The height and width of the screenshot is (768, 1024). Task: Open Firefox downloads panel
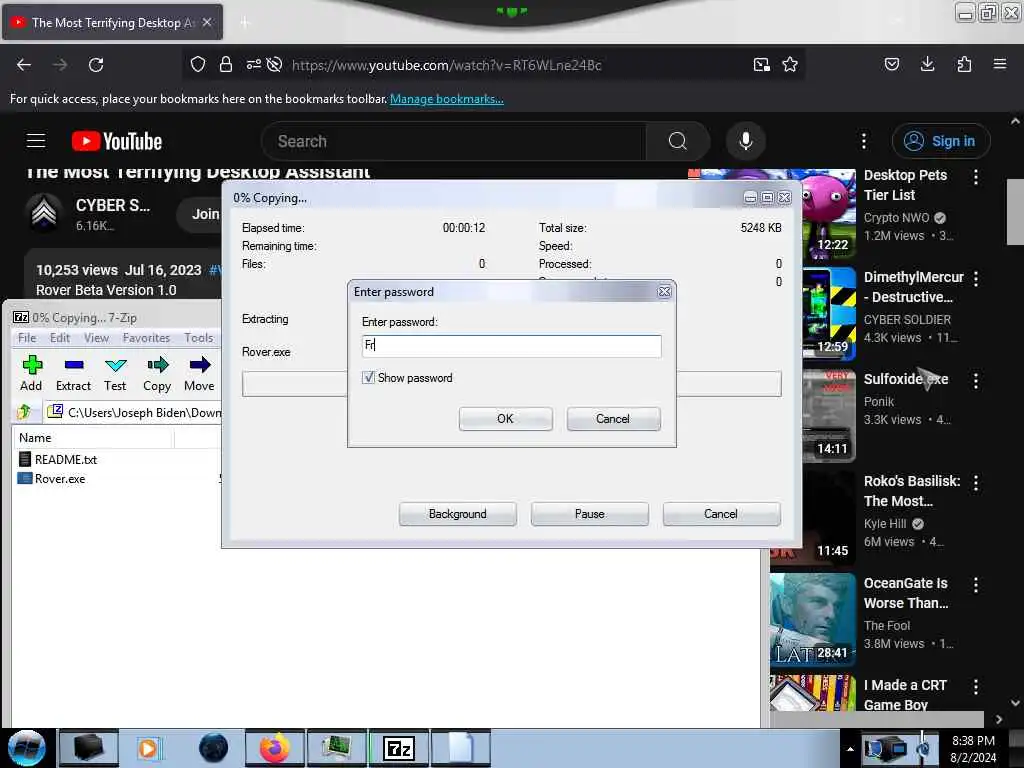927,64
